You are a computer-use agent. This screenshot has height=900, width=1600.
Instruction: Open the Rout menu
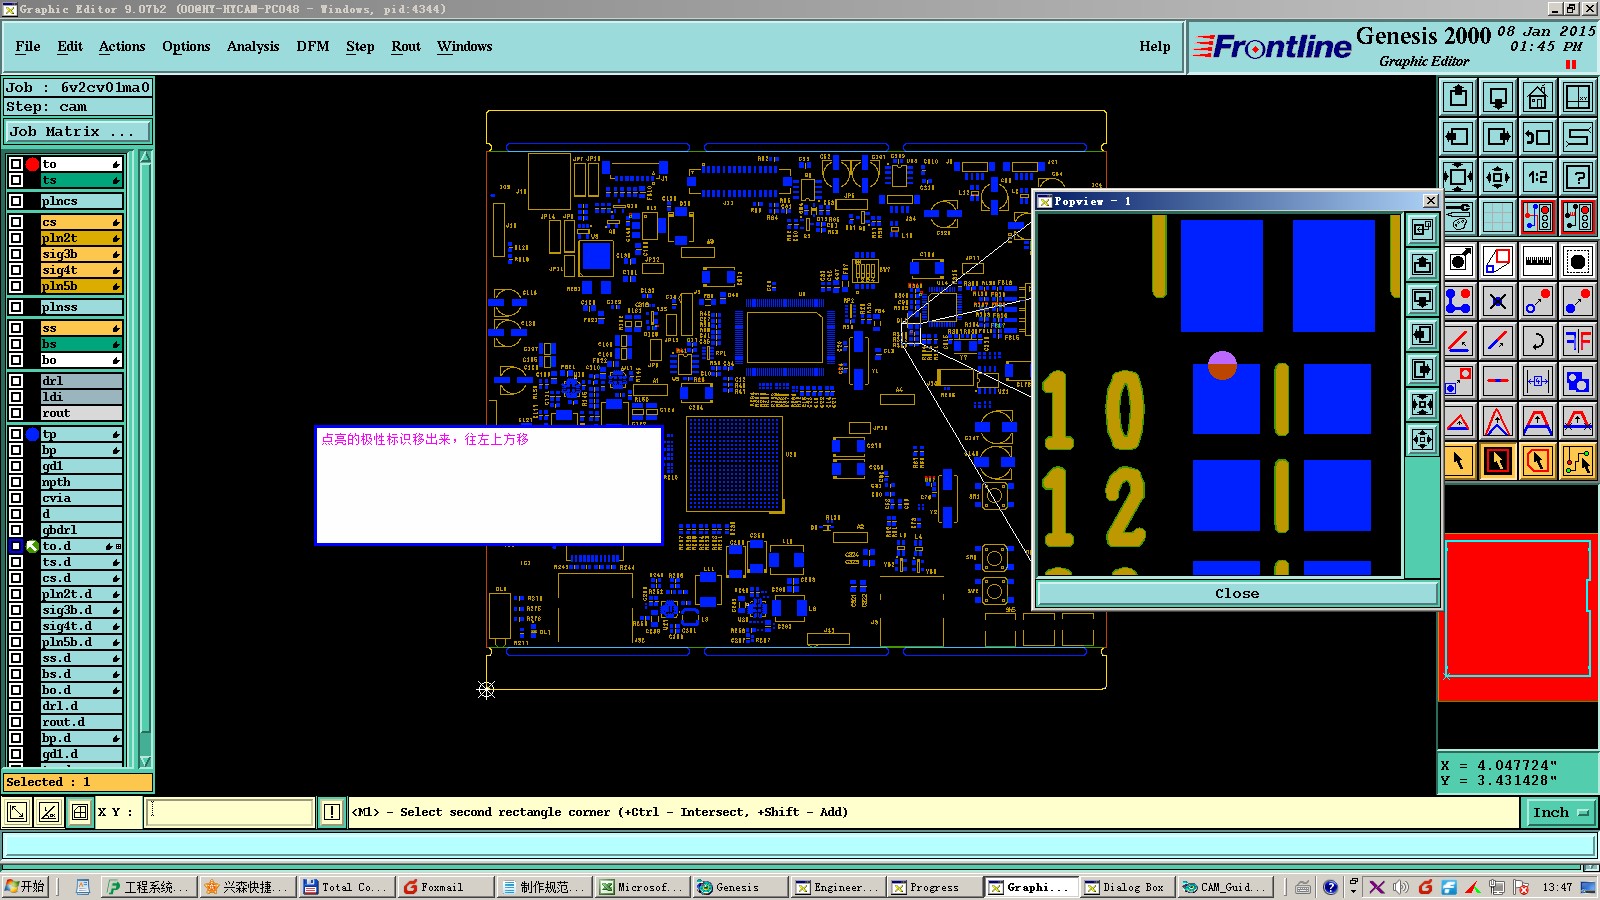tap(406, 46)
